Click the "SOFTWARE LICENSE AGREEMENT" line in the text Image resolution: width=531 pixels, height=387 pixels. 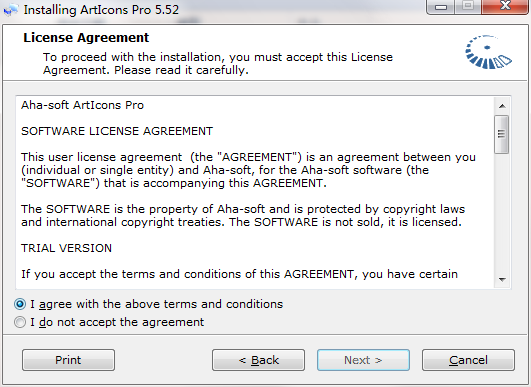pos(117,131)
